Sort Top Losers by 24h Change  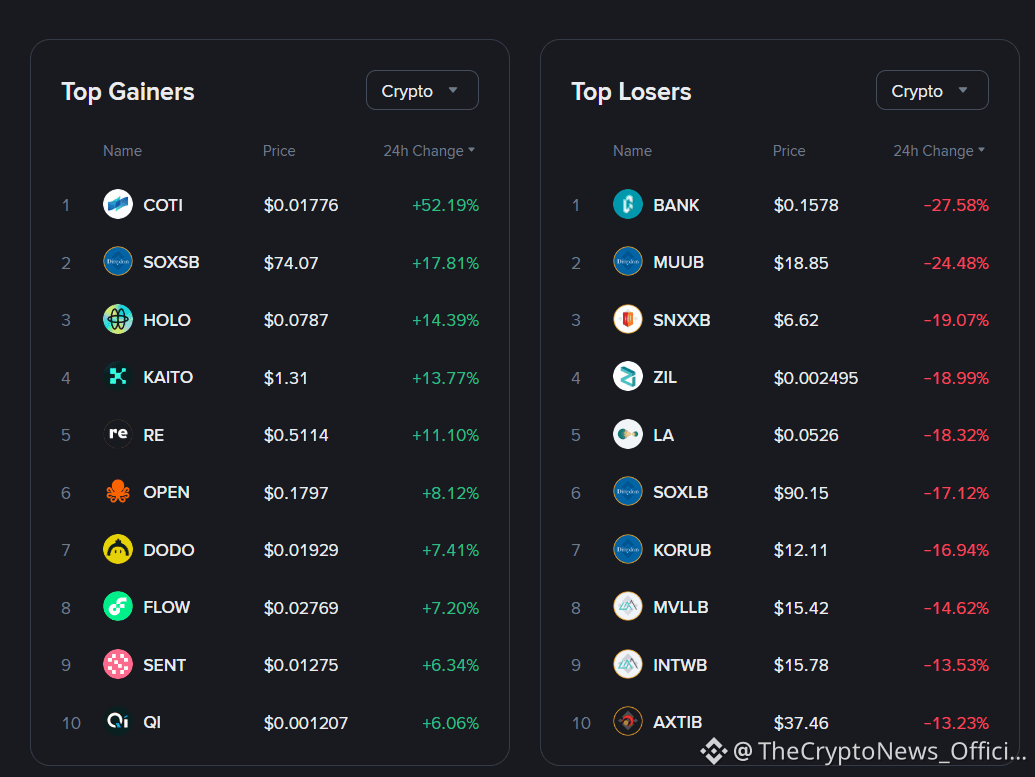click(939, 151)
